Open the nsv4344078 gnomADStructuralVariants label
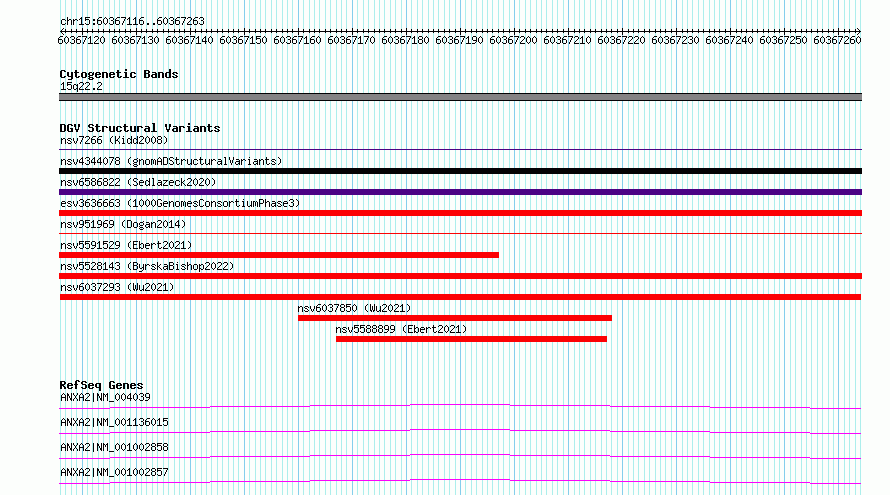Screen dimensions: 890x495 171,161
